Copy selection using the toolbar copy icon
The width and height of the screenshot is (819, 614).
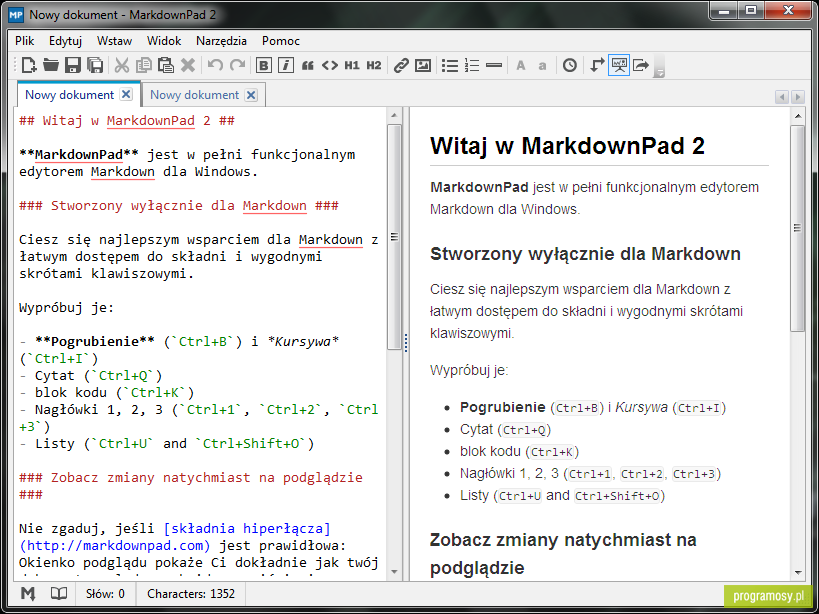[144, 65]
